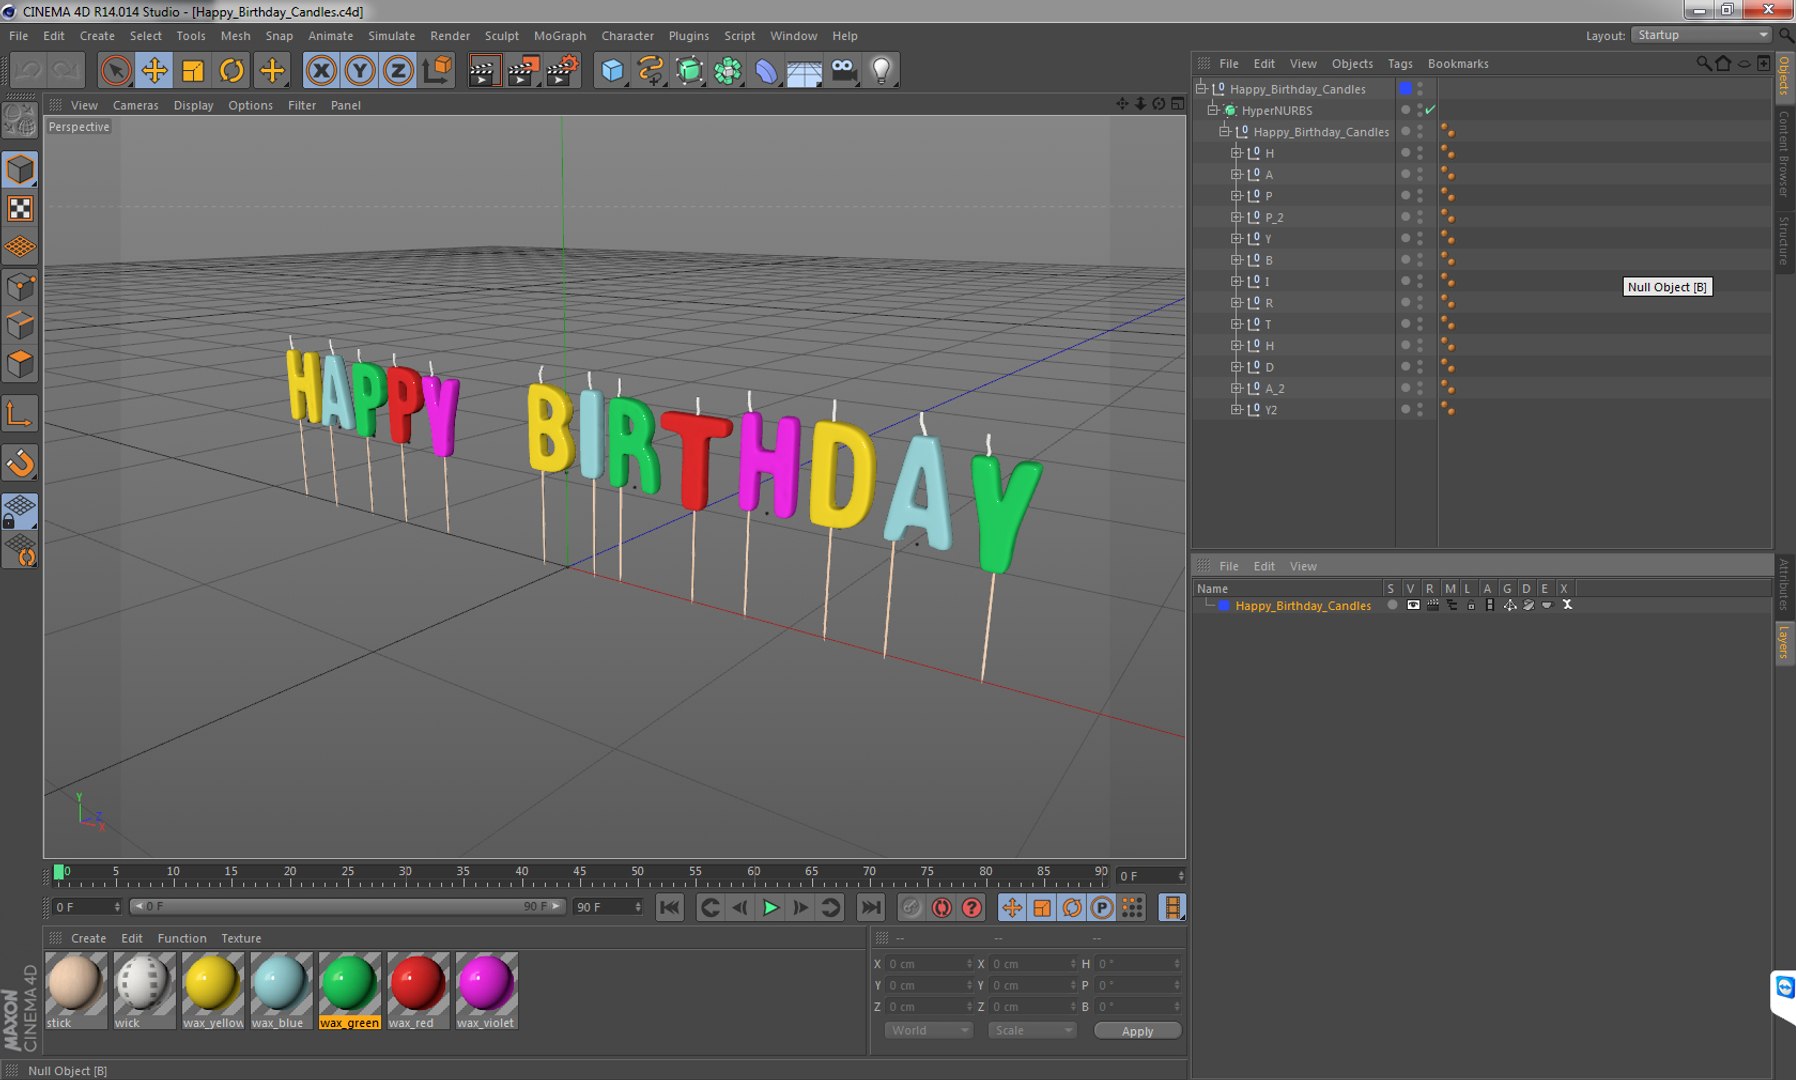Open Edit Render Settings
1796x1080 pixels.
click(562, 70)
